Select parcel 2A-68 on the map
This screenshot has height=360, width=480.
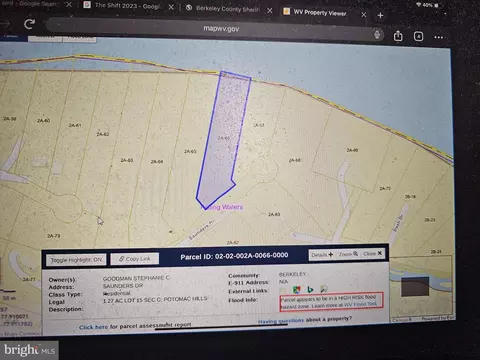(x=295, y=160)
